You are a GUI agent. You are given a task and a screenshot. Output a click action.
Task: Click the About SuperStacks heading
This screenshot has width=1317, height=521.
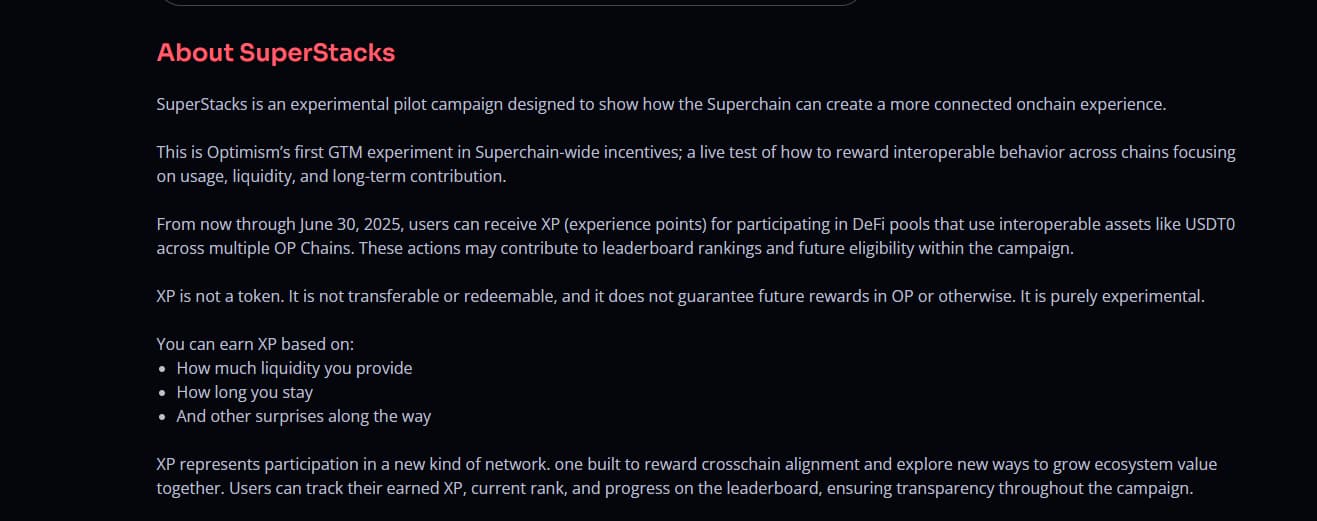276,53
